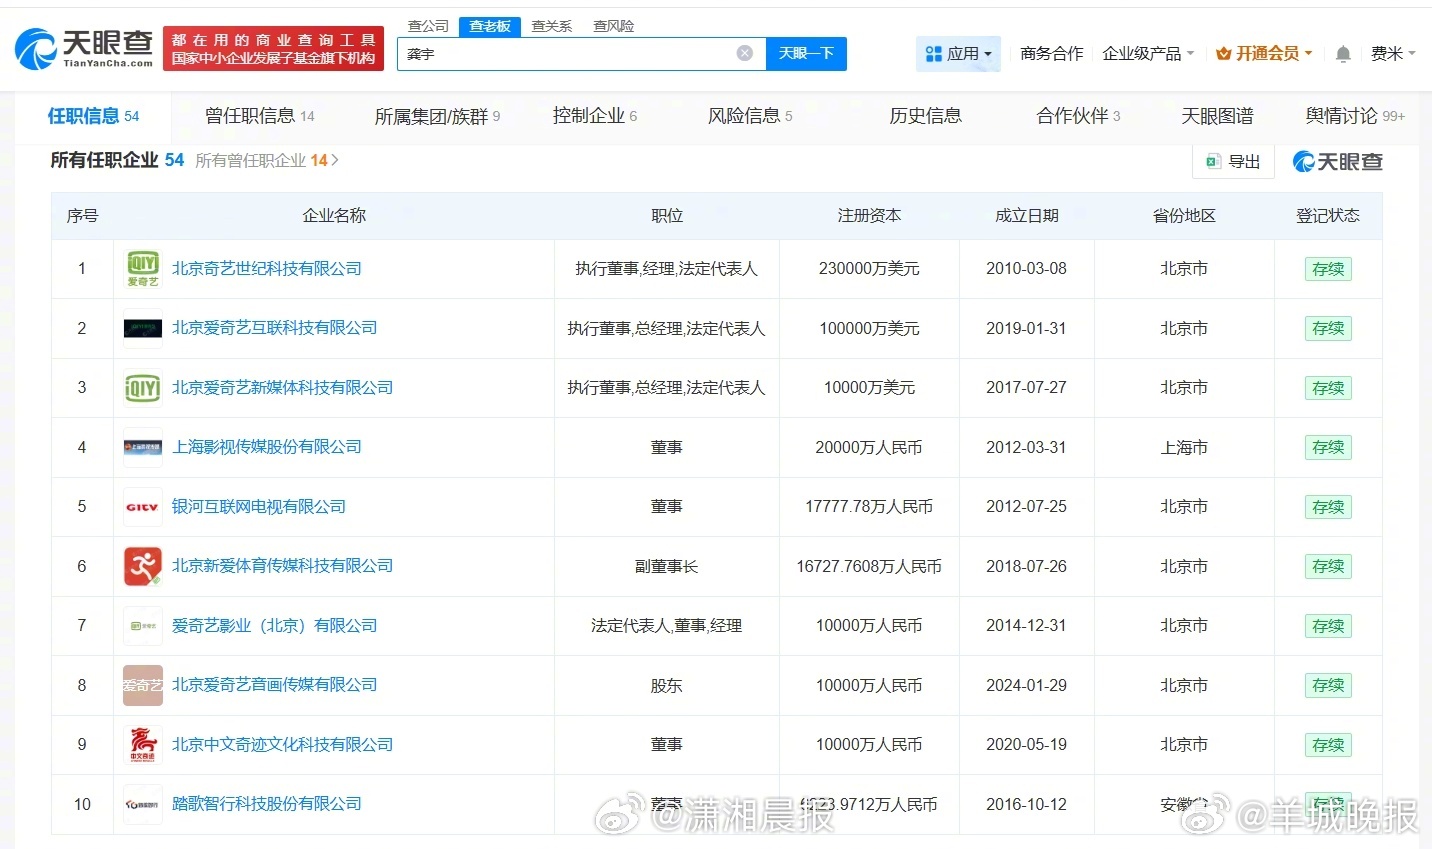Click the 北京中文音迹文化 company logo
The image size is (1432, 849).
point(142,745)
